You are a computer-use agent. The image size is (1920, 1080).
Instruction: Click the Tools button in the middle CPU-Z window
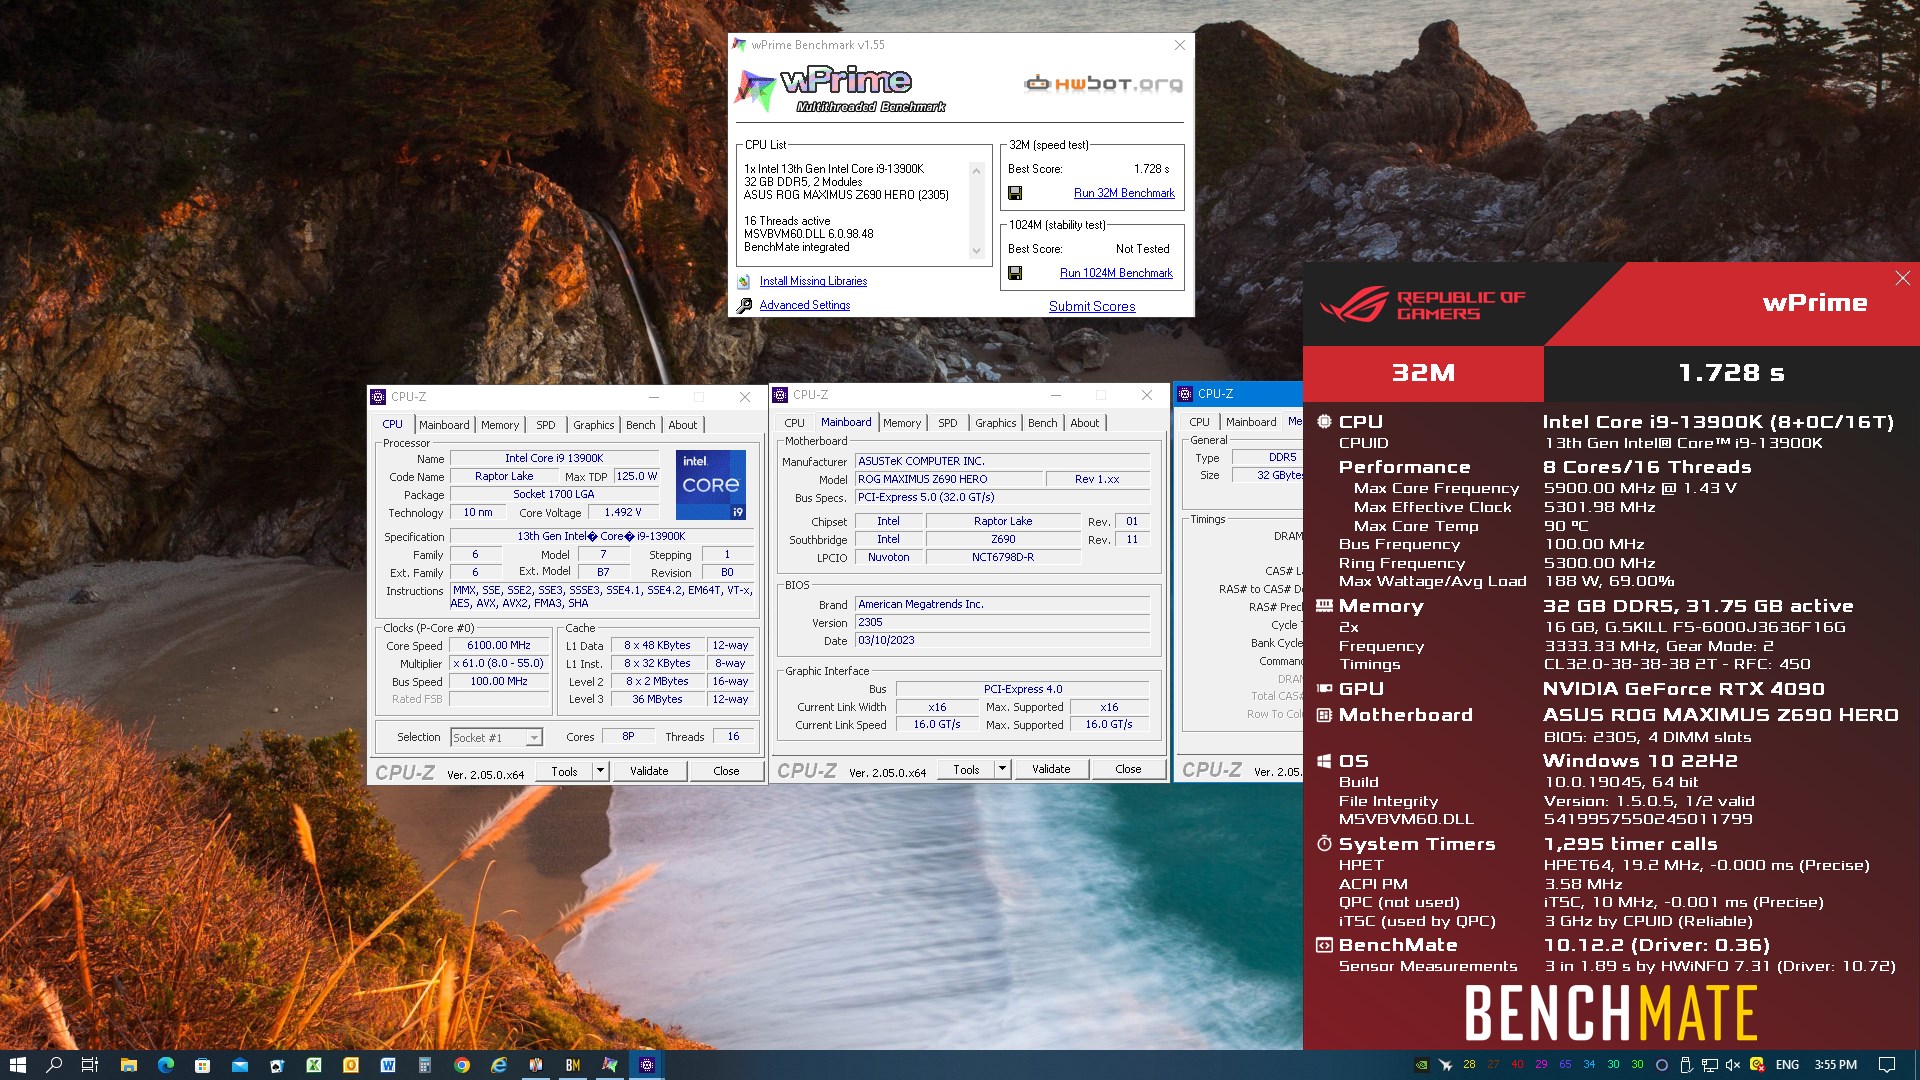966,769
